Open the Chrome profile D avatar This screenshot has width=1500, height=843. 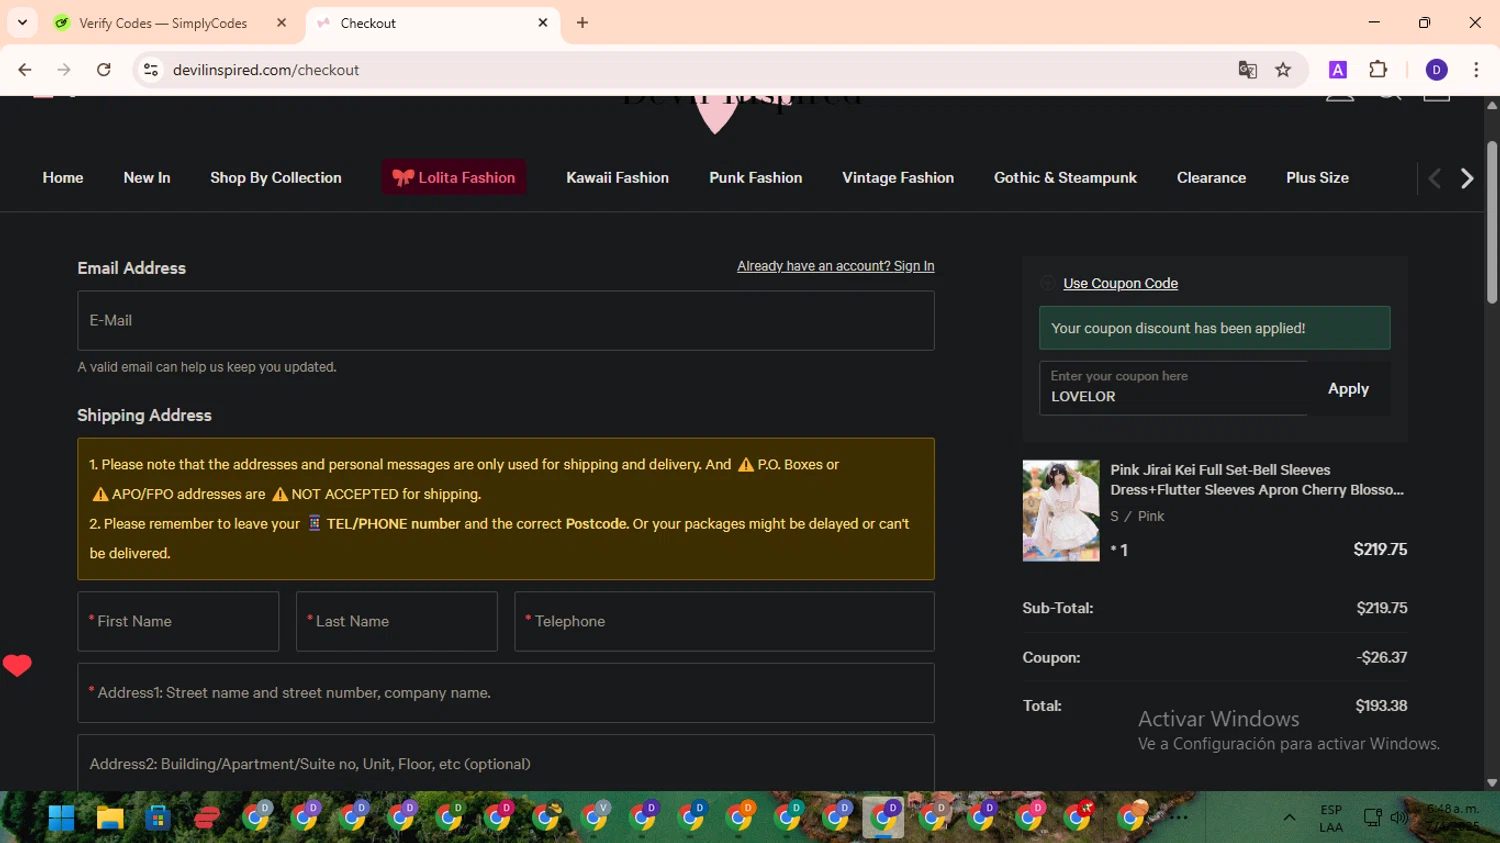[1436, 70]
